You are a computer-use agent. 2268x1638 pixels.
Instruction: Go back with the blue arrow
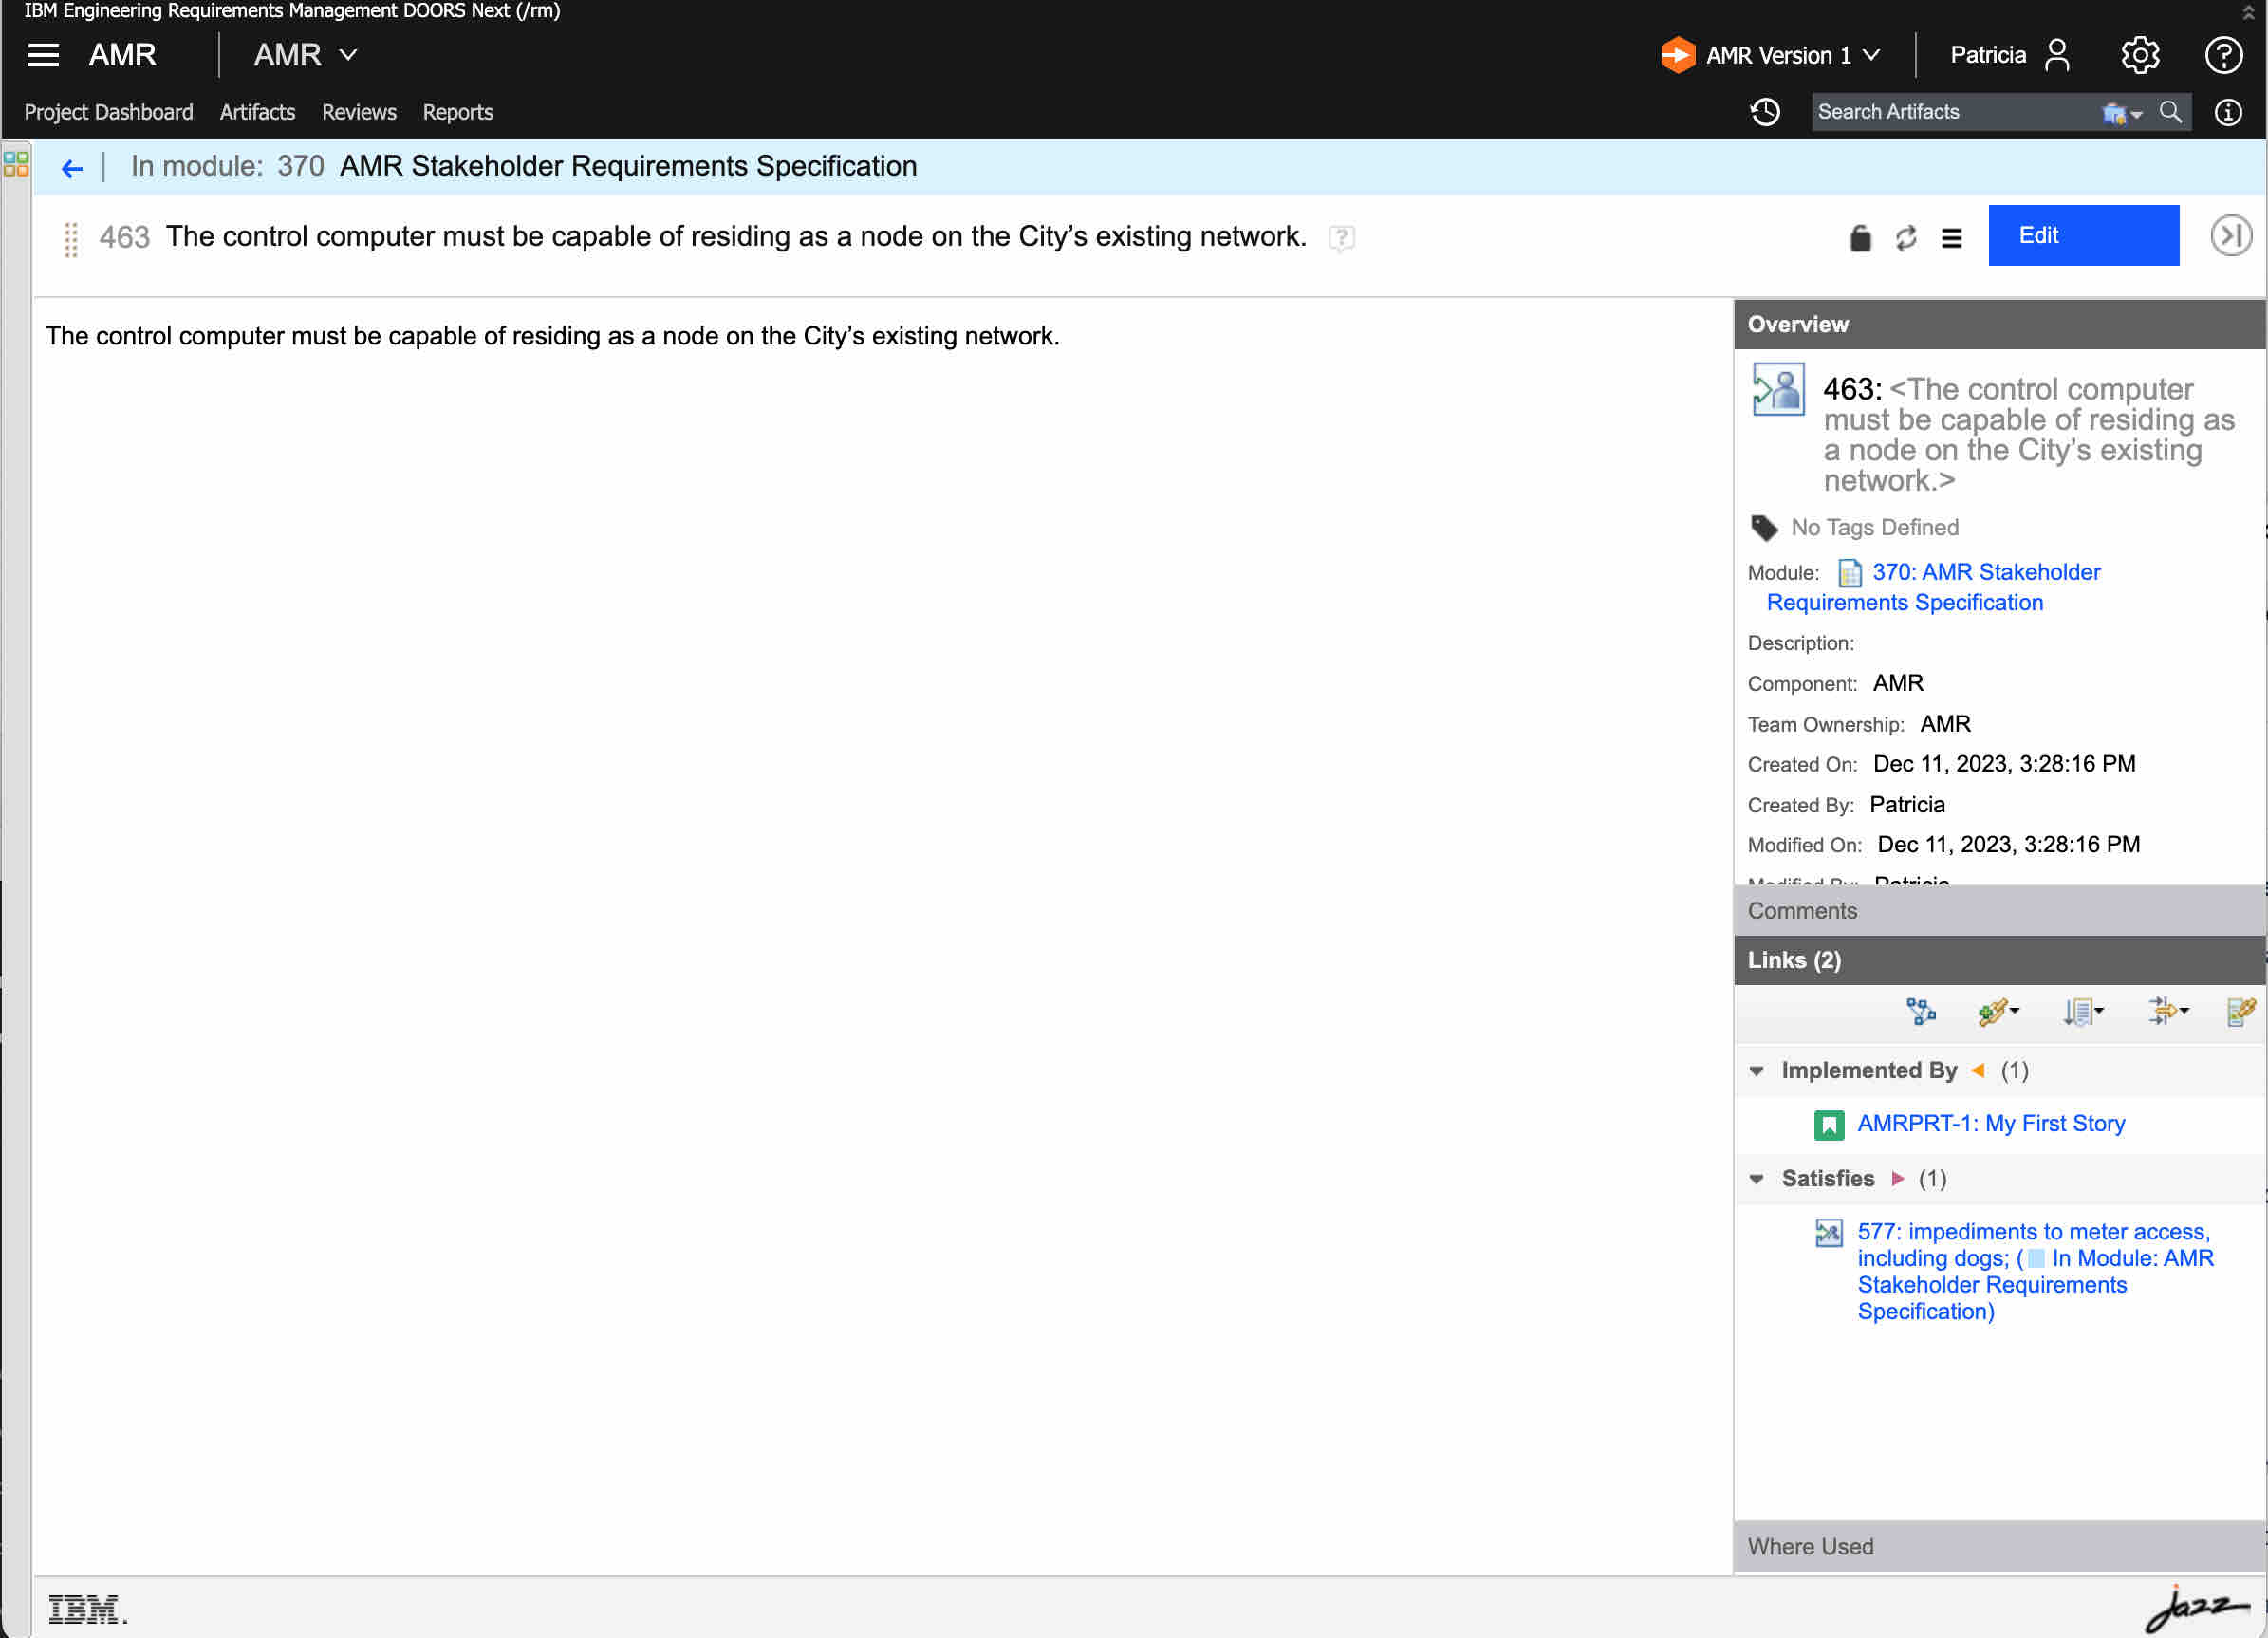click(72, 168)
